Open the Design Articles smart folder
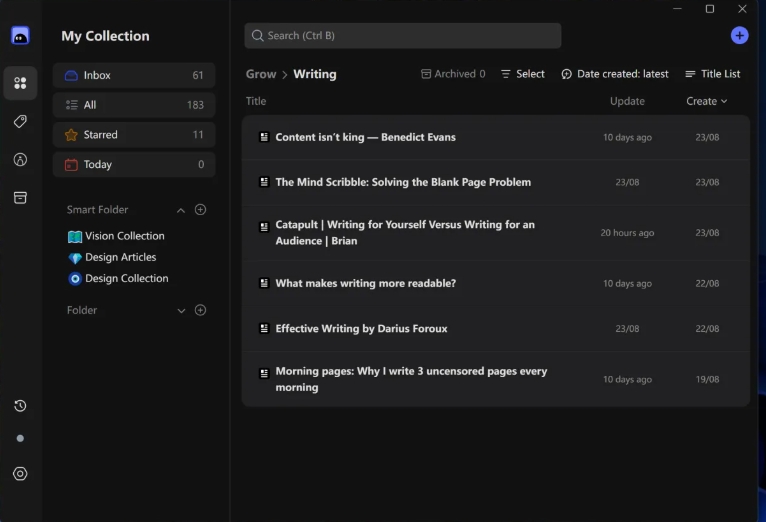This screenshot has width=766, height=522. (112, 257)
